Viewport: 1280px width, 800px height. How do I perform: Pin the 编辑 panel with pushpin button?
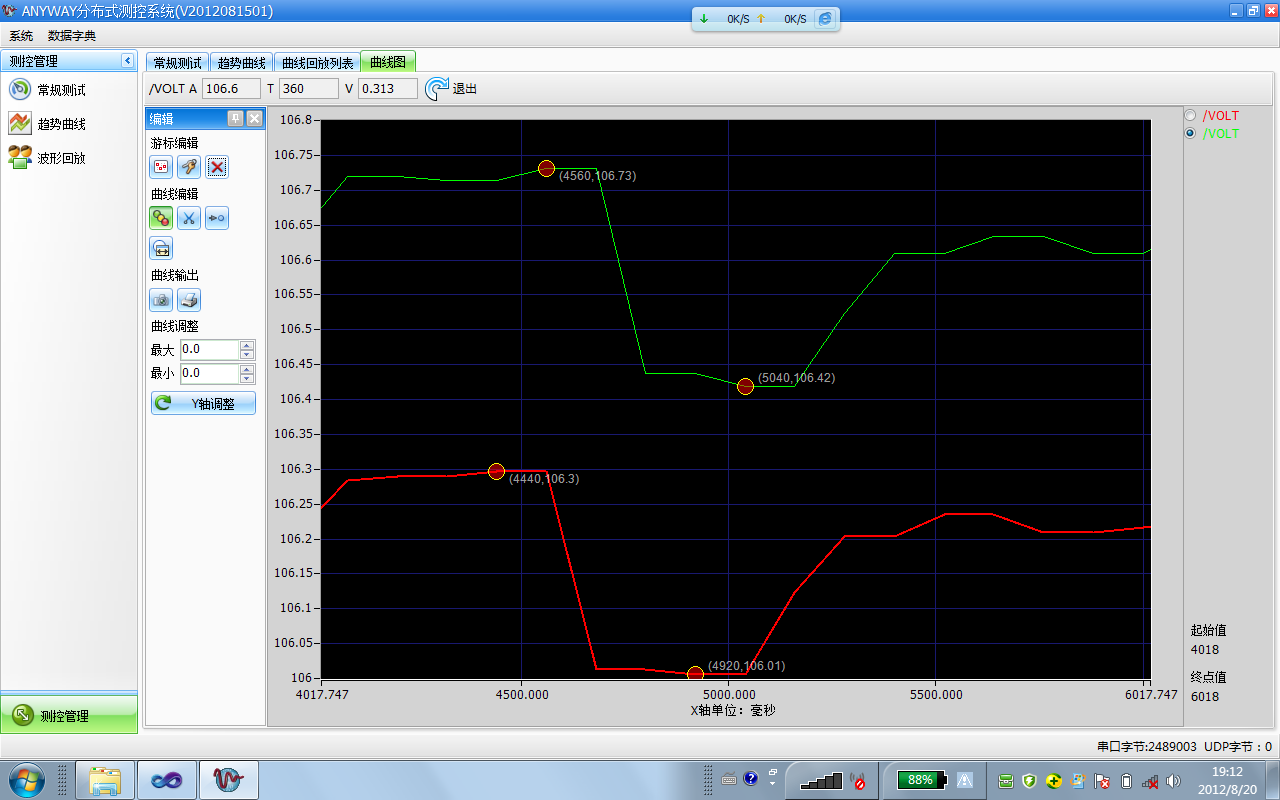236,118
